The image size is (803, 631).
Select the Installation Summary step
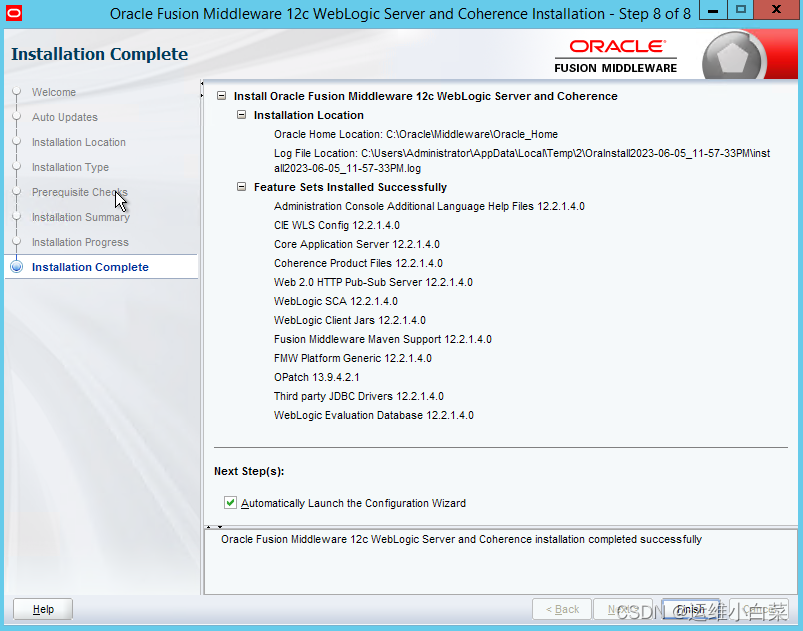click(x=80, y=217)
